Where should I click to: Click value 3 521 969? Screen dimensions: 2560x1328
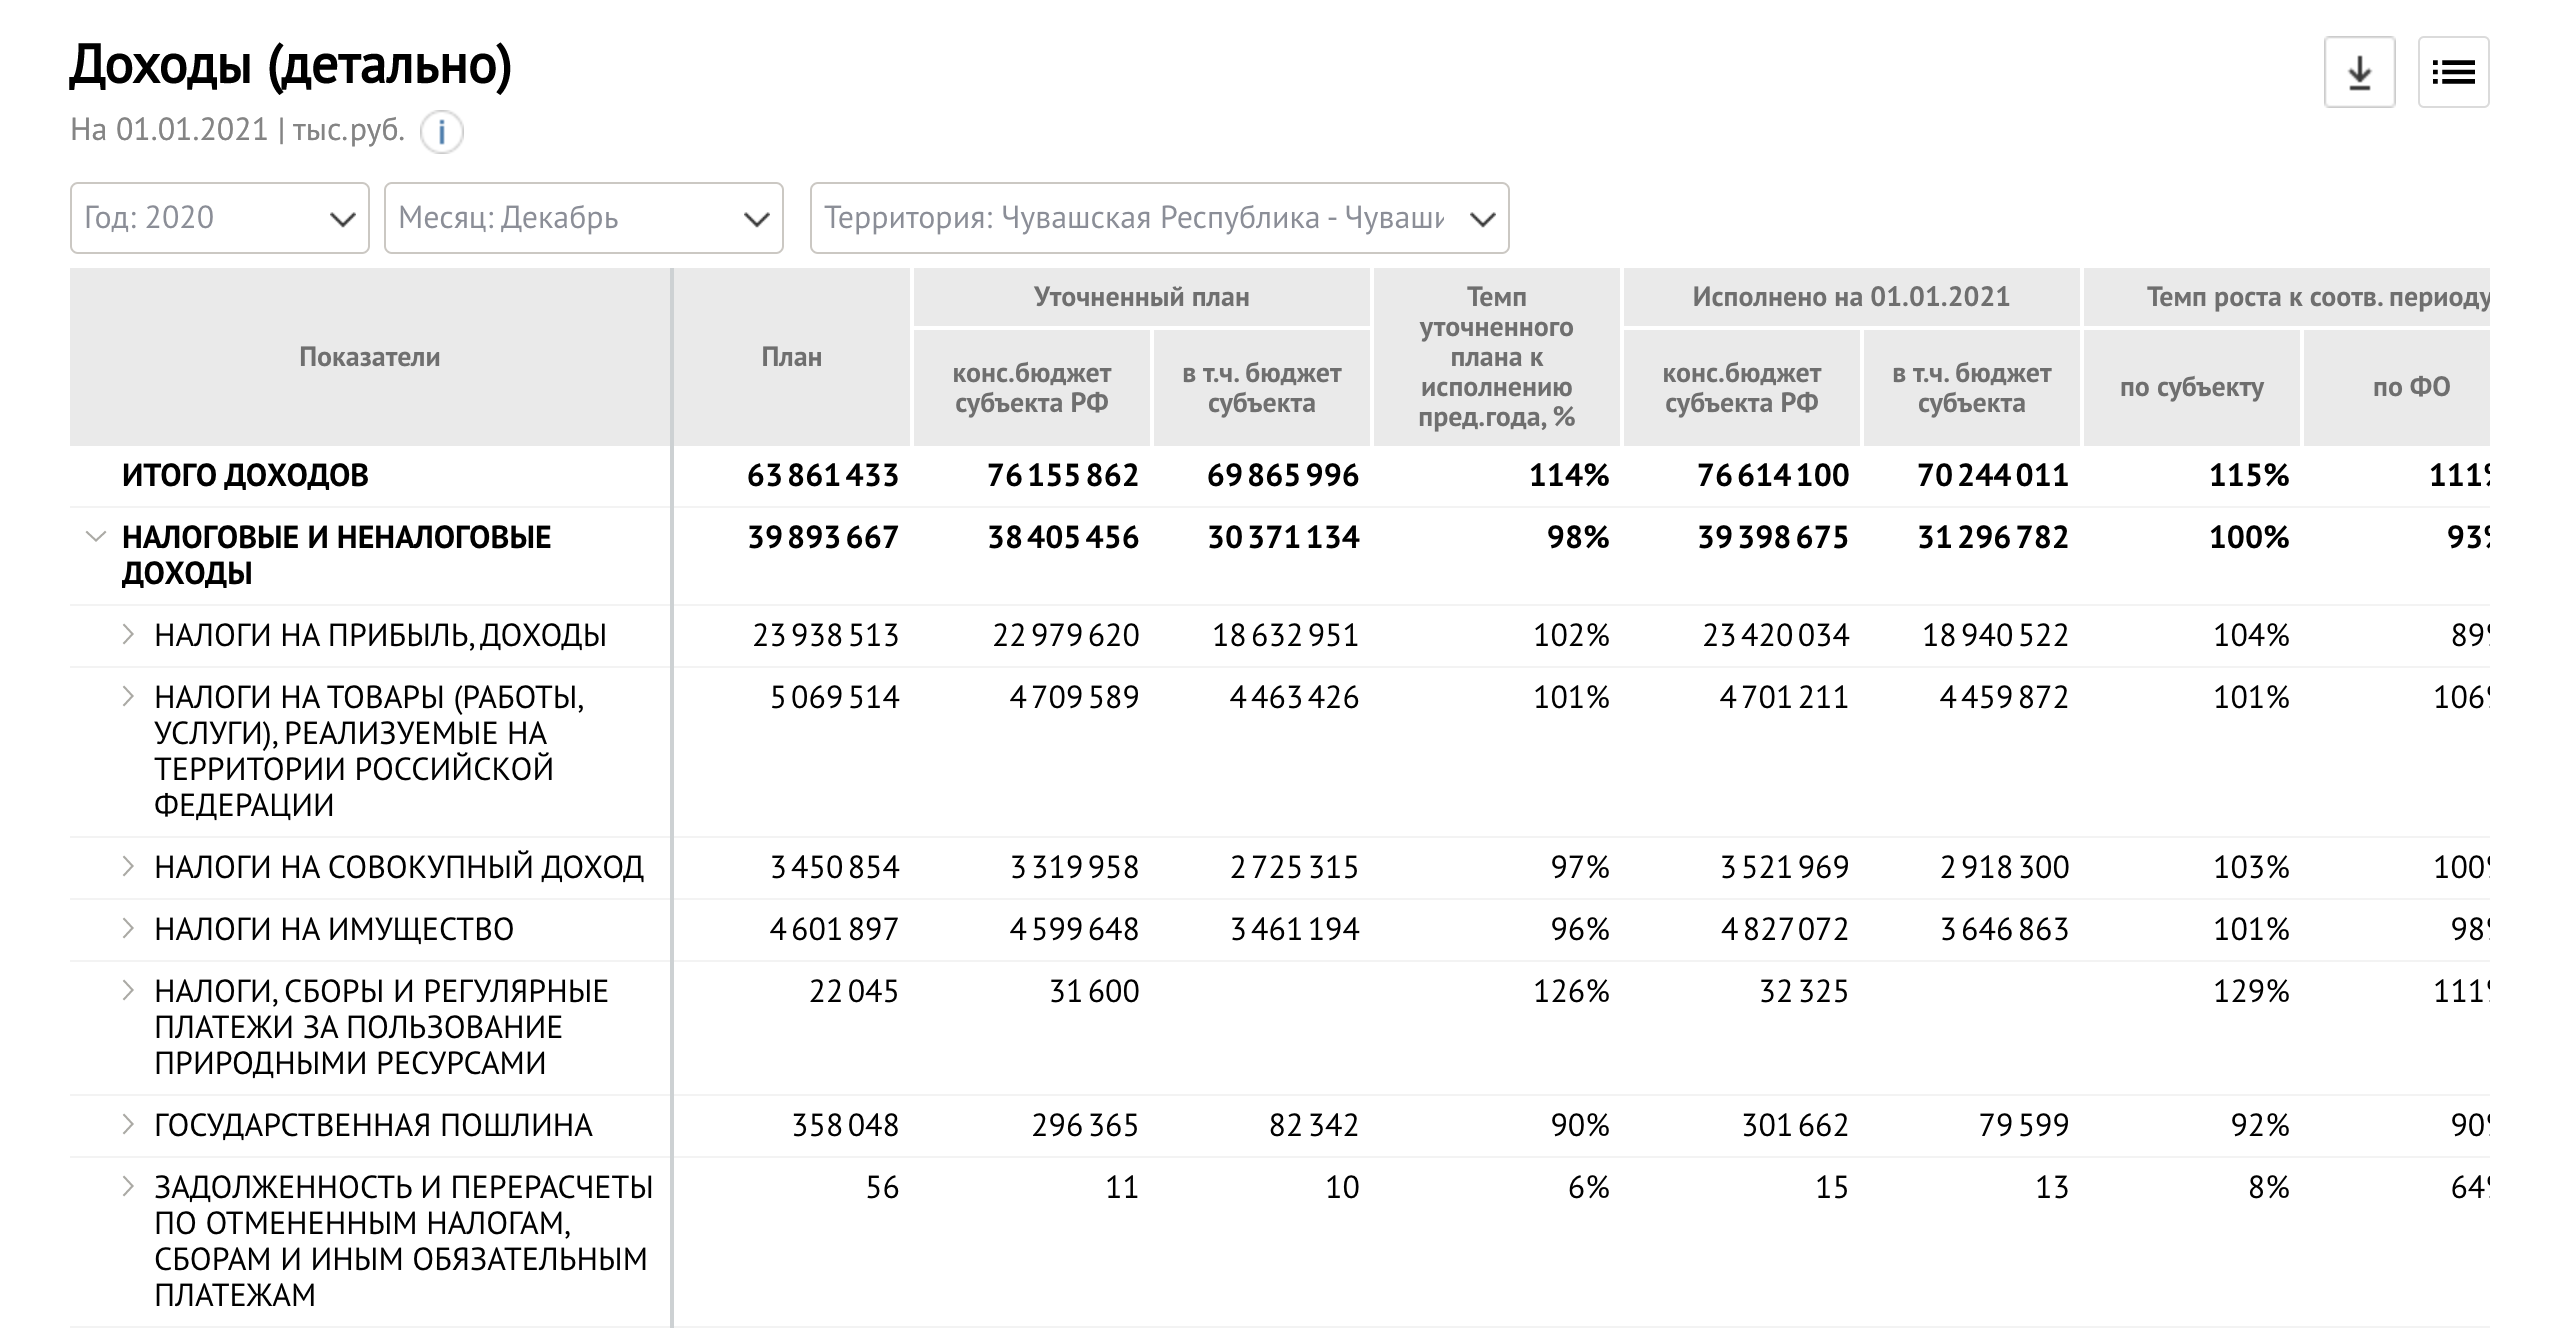[1784, 867]
